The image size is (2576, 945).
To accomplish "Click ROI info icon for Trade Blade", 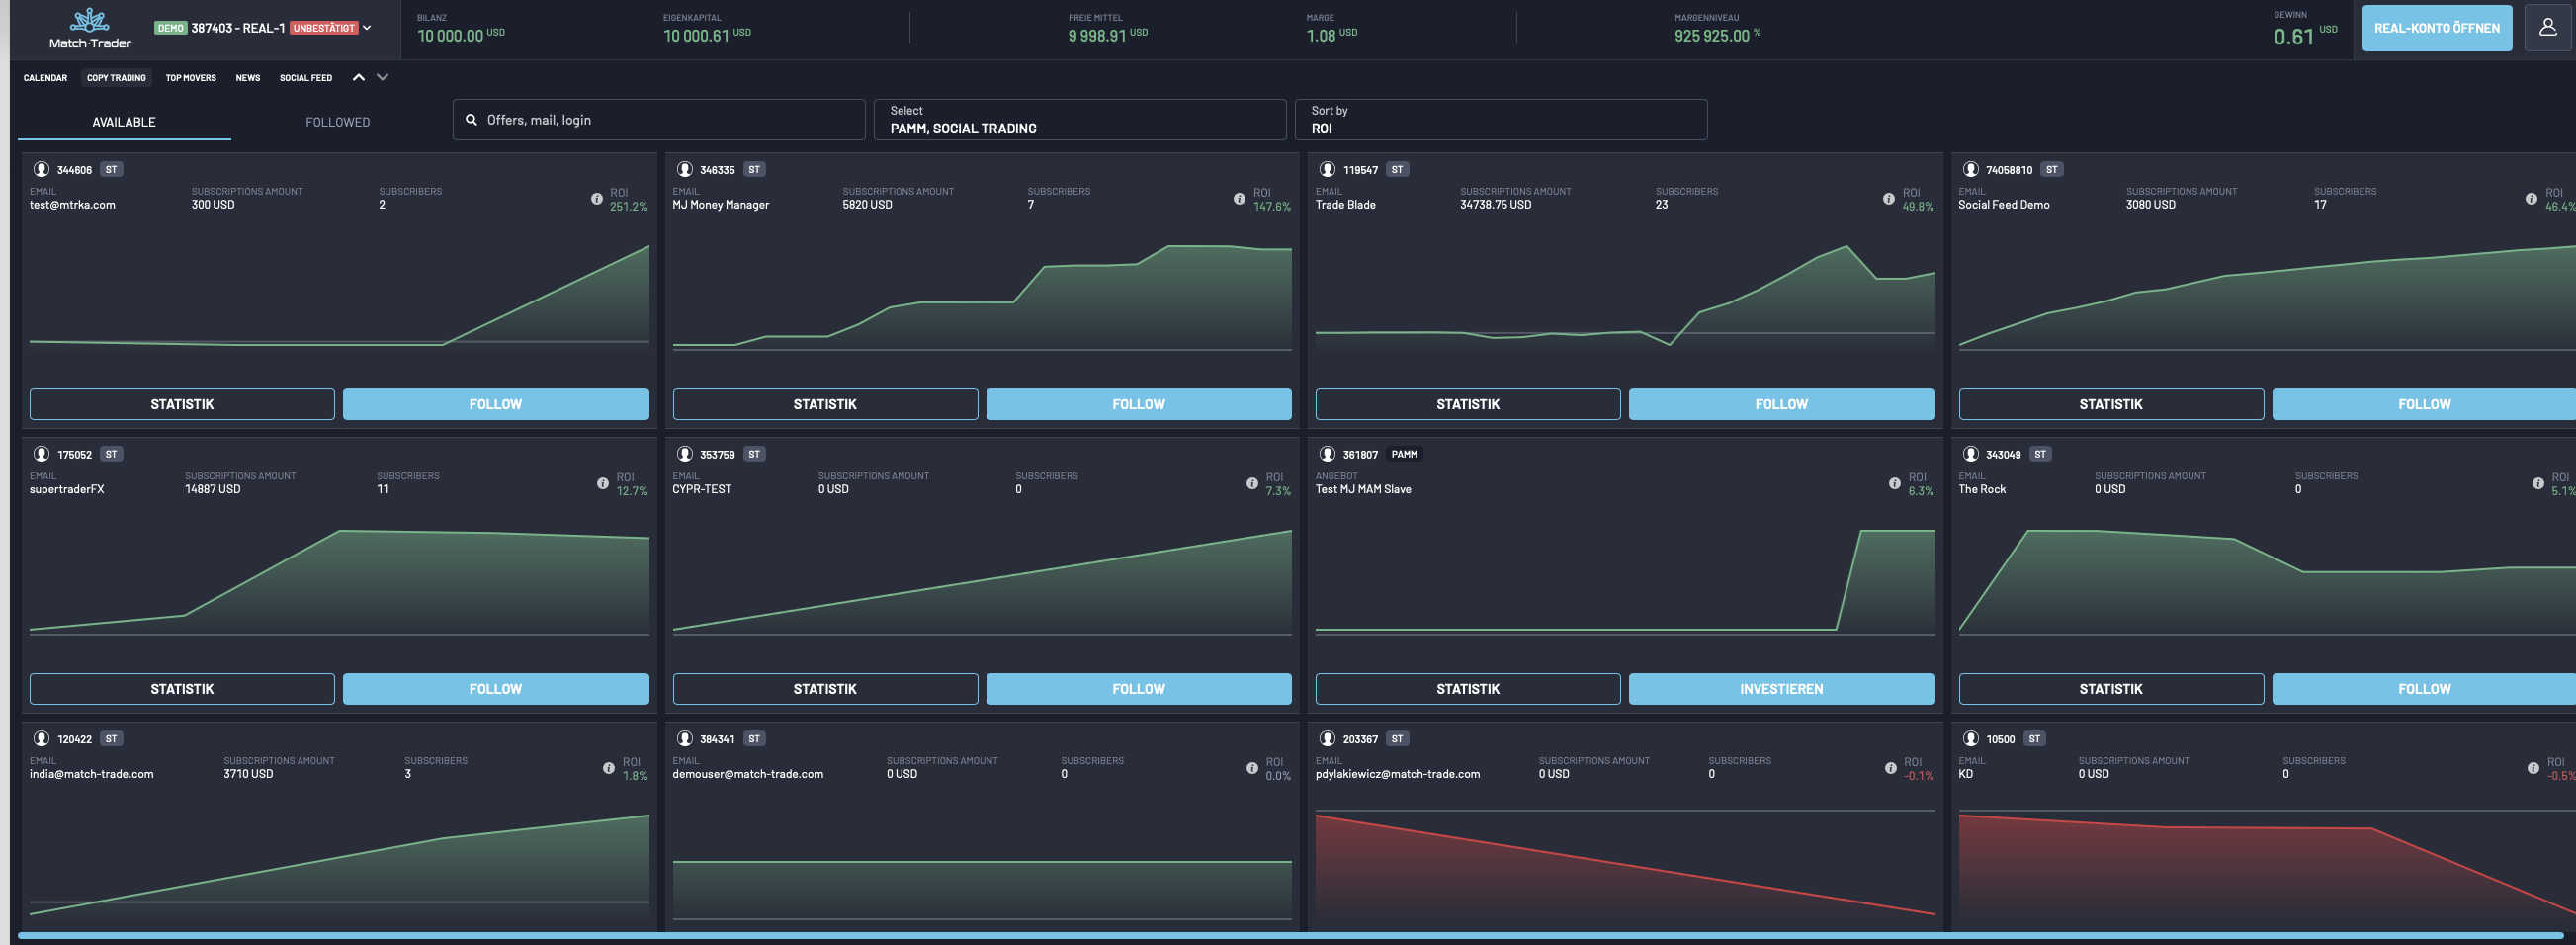I will click(x=1888, y=199).
